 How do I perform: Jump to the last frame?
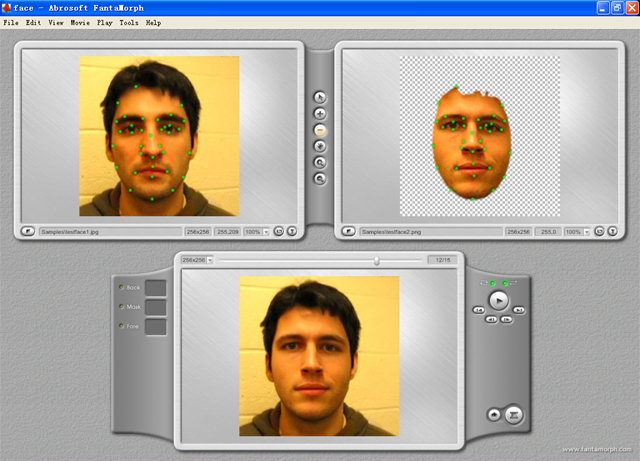(519, 310)
